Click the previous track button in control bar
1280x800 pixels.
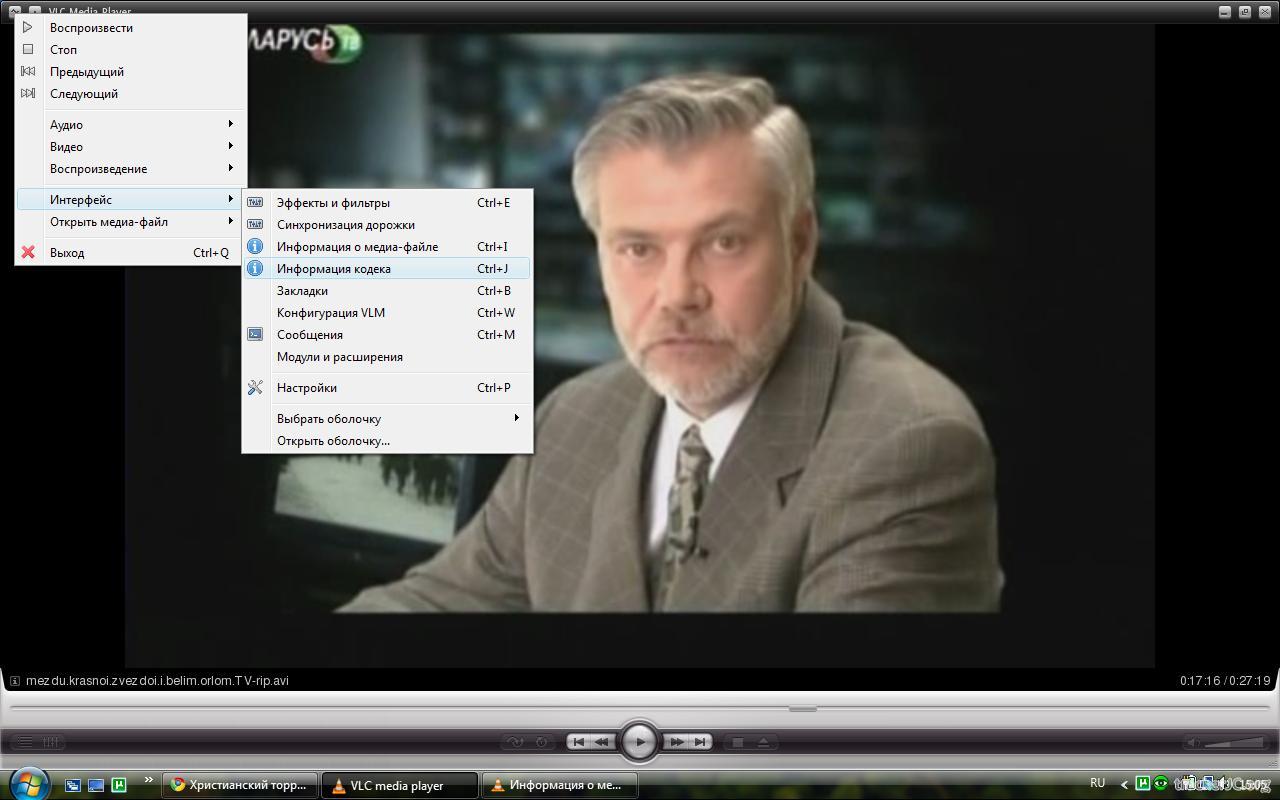coord(578,742)
